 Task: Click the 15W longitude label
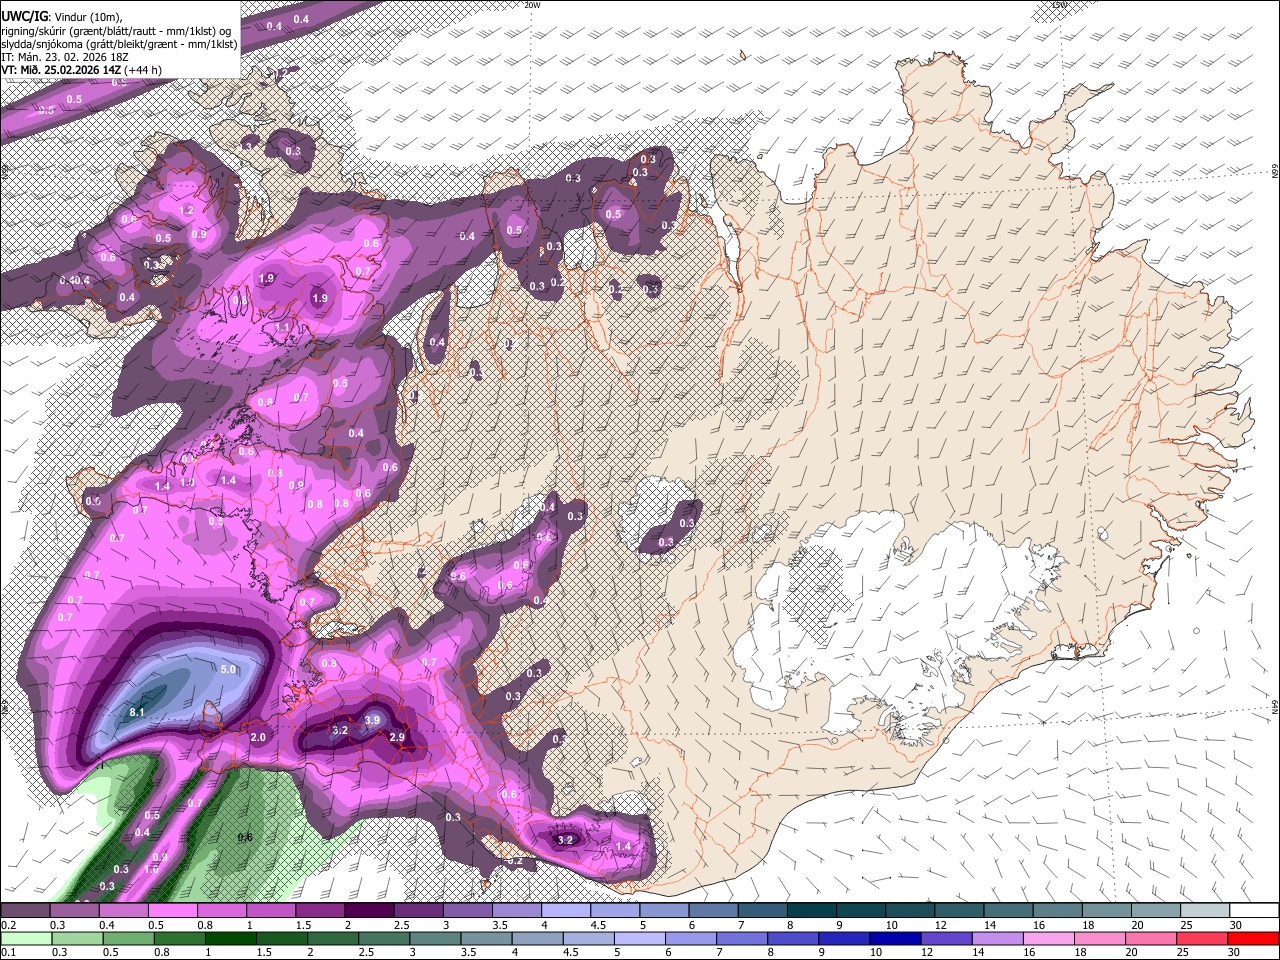tap(1060, 5)
